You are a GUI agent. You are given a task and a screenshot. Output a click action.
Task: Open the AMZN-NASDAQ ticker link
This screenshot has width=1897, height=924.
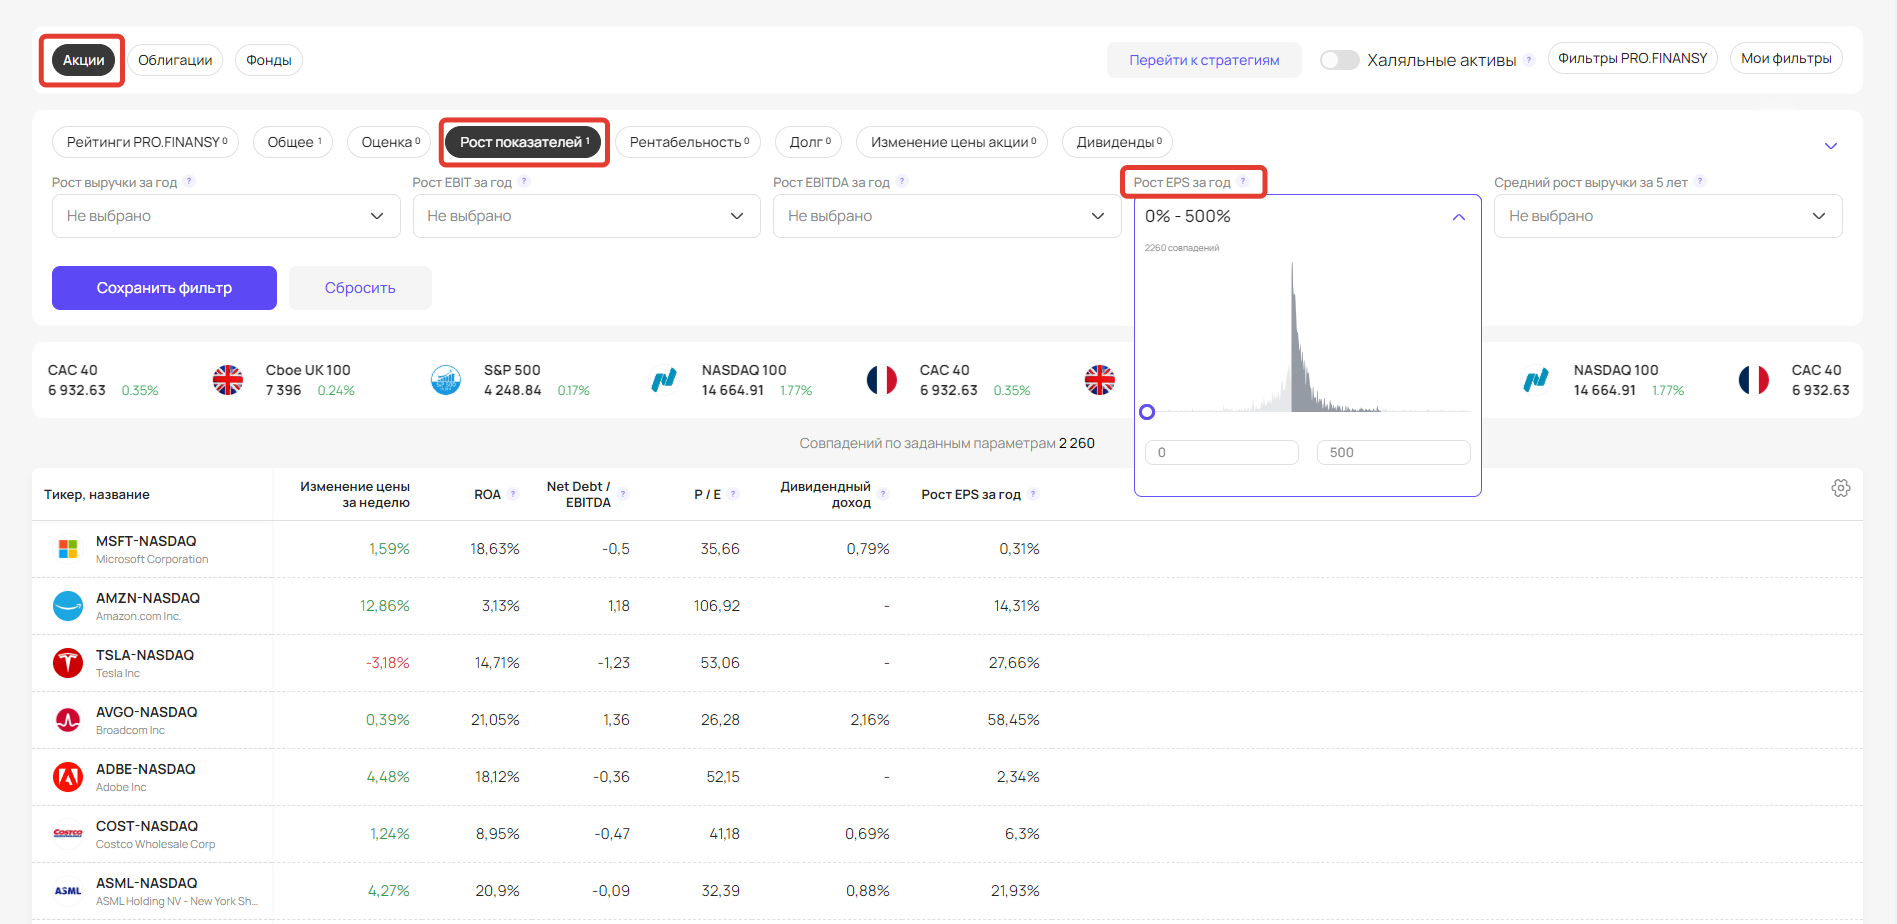click(148, 598)
